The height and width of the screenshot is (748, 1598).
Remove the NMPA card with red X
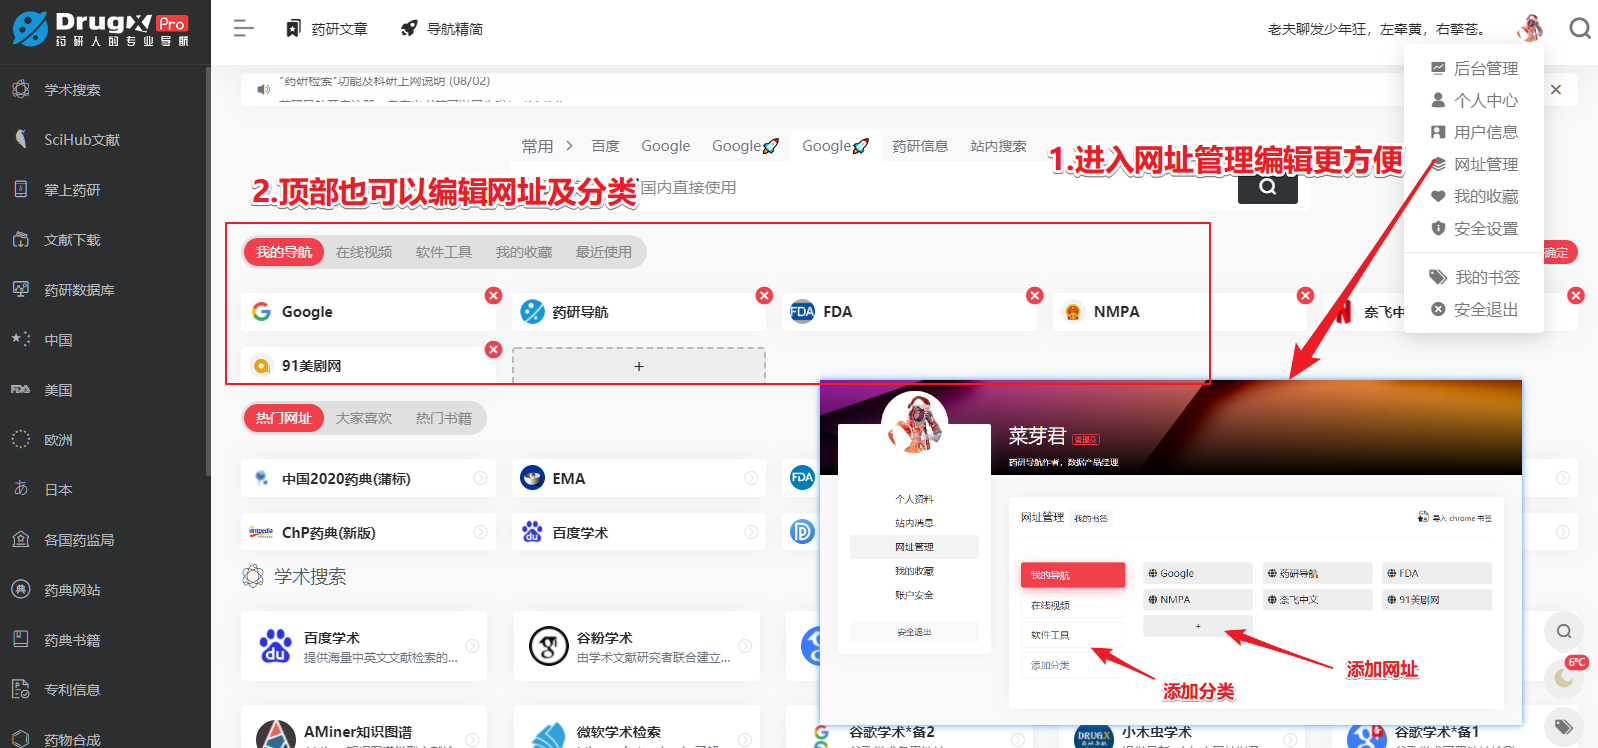pos(1305,295)
